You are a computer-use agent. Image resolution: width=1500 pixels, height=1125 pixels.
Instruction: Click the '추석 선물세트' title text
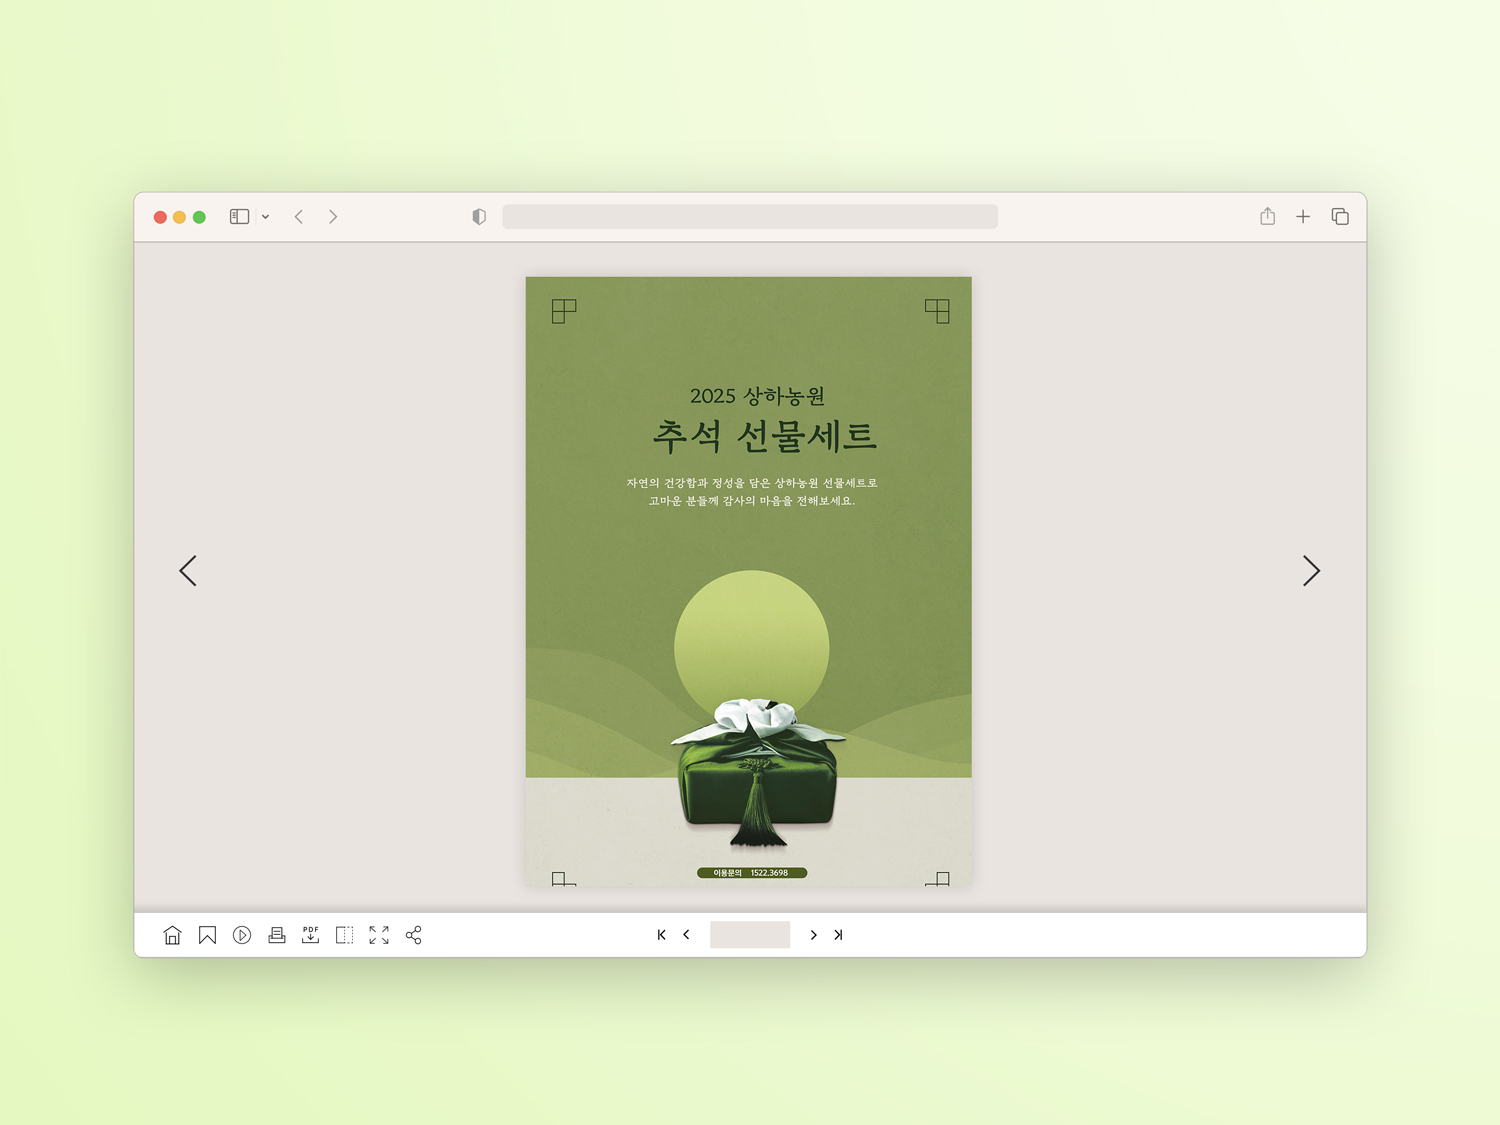tap(765, 436)
